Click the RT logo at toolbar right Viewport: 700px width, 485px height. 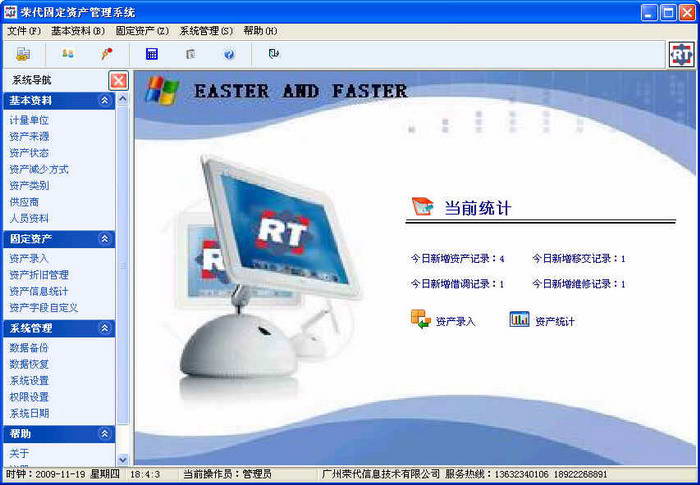click(x=682, y=54)
